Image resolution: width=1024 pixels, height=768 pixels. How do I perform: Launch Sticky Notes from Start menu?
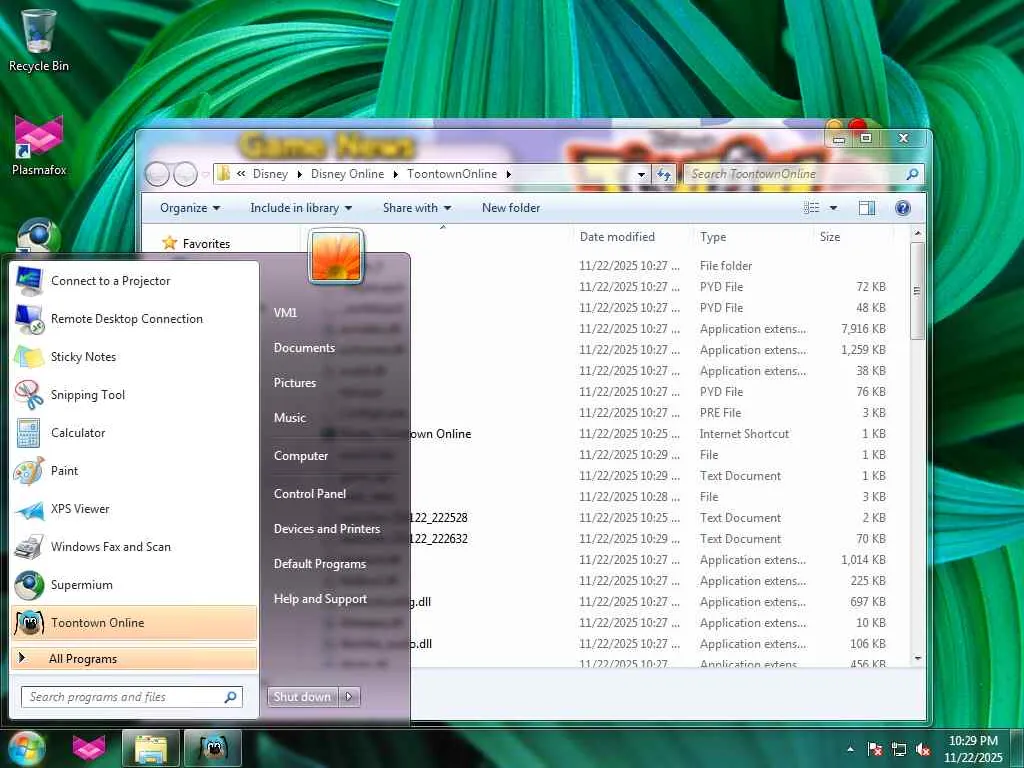(135, 357)
